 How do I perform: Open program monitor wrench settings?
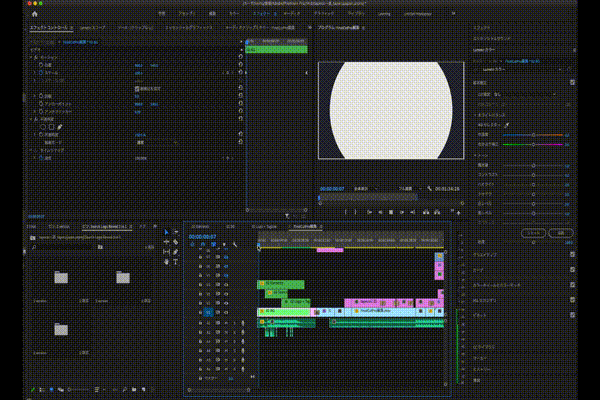pos(429,189)
